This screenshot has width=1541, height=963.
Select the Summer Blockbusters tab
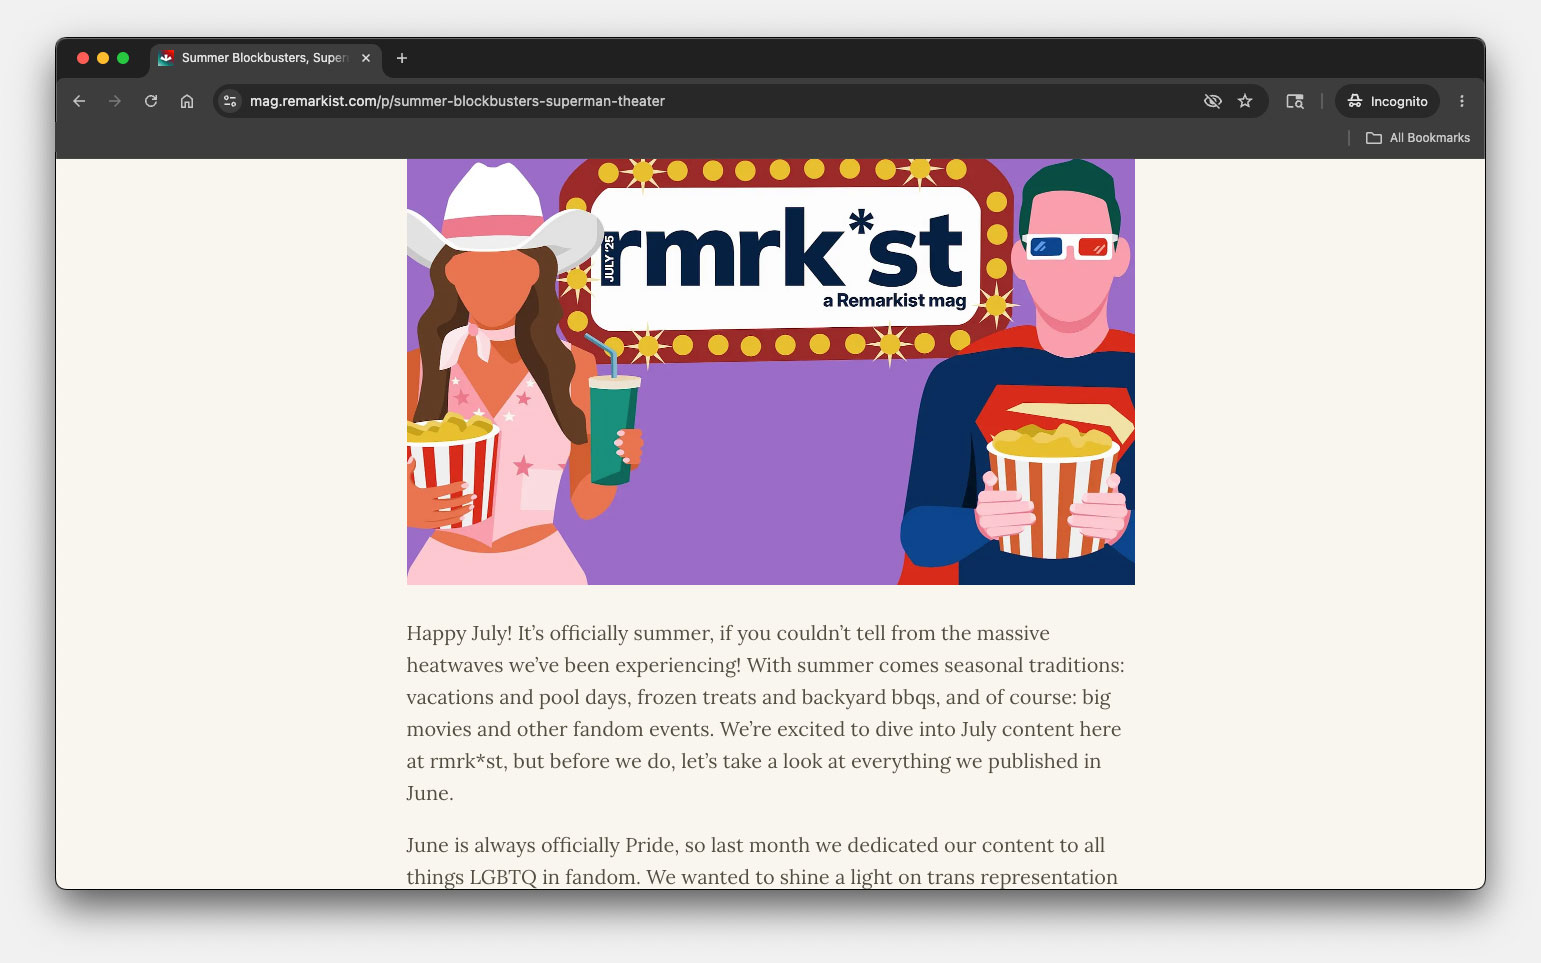(265, 58)
